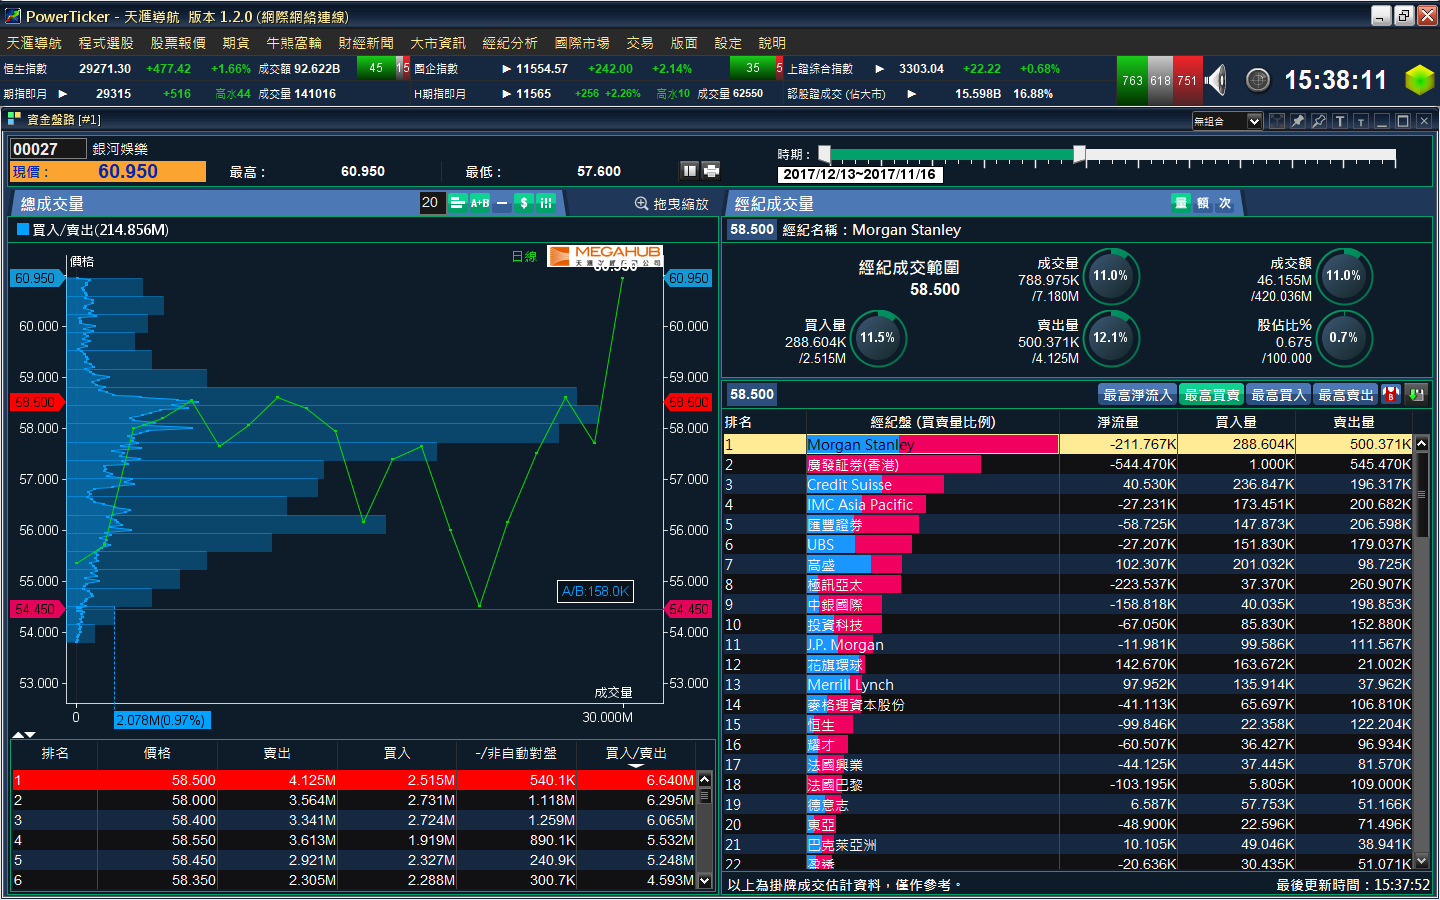Image resolution: width=1440 pixels, height=900 pixels.
Task: Toggle 次 count mode in 經紀成交量
Action: tap(1225, 203)
